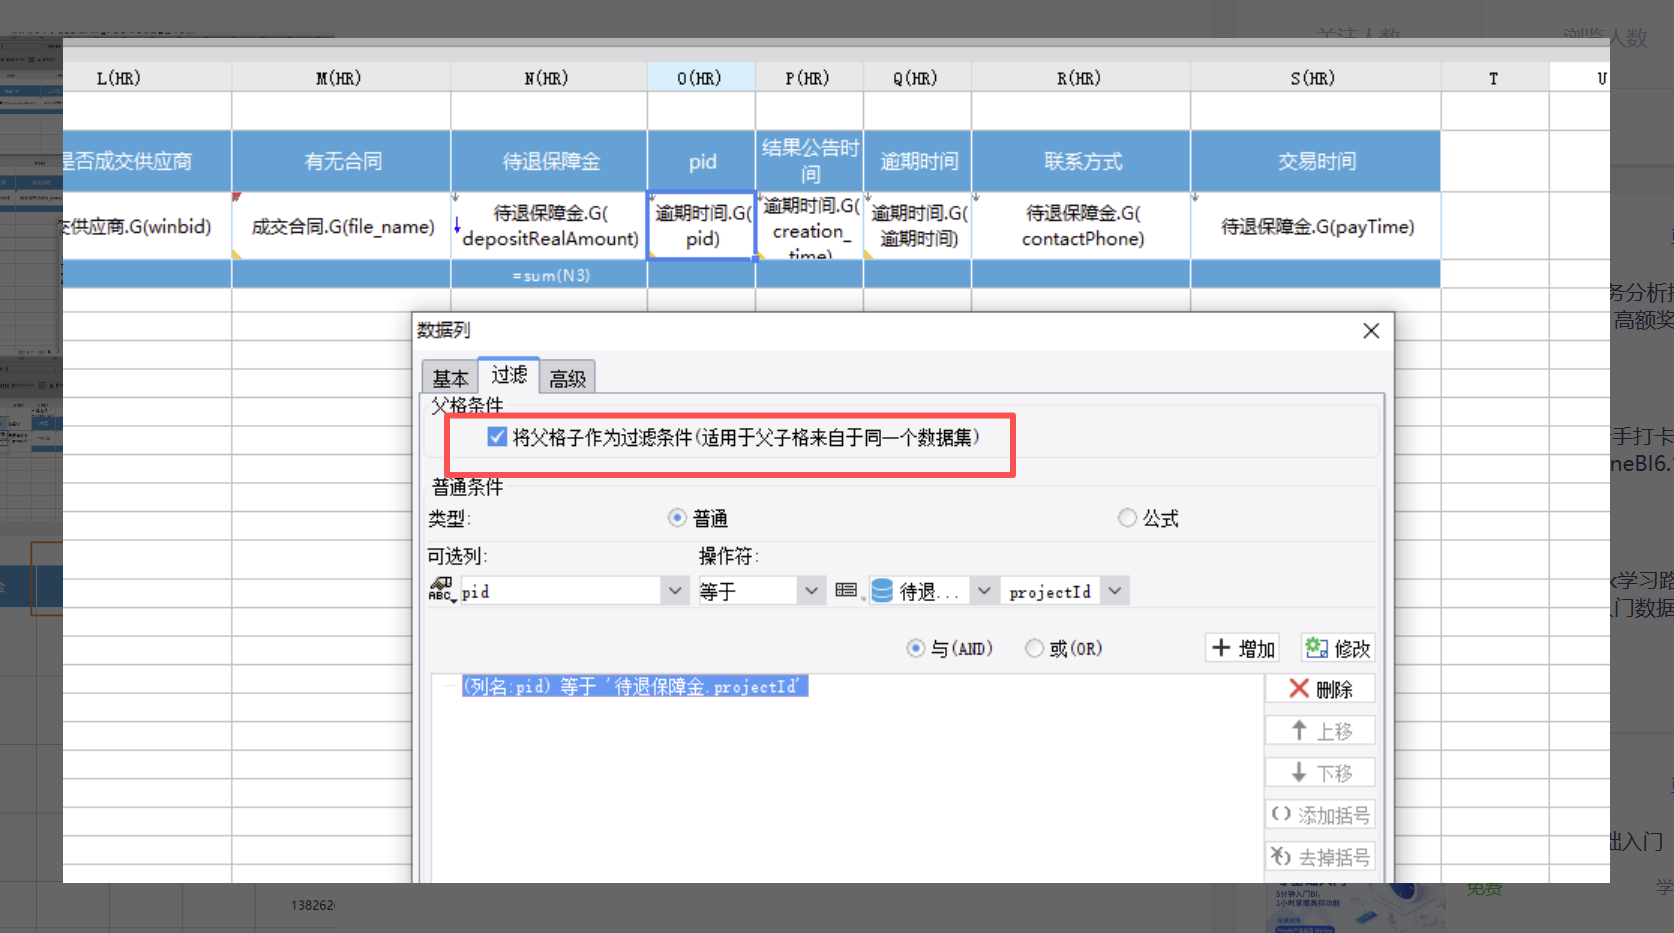Click the ABC column-name type icon
1674x933 pixels.
click(x=441, y=590)
